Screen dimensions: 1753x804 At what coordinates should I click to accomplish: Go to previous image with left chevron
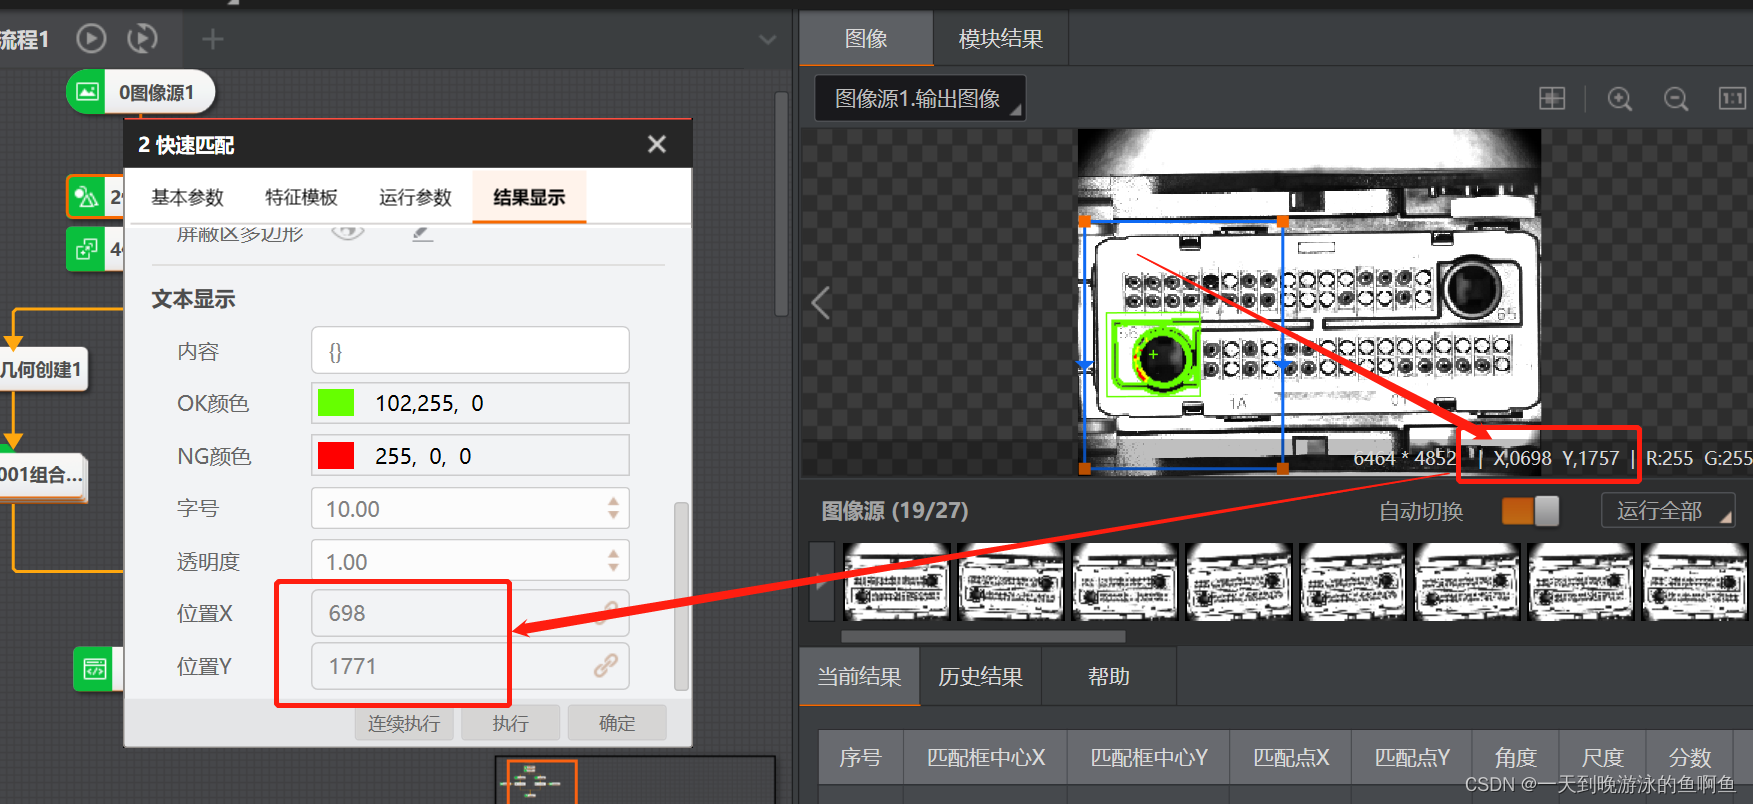coord(821,302)
